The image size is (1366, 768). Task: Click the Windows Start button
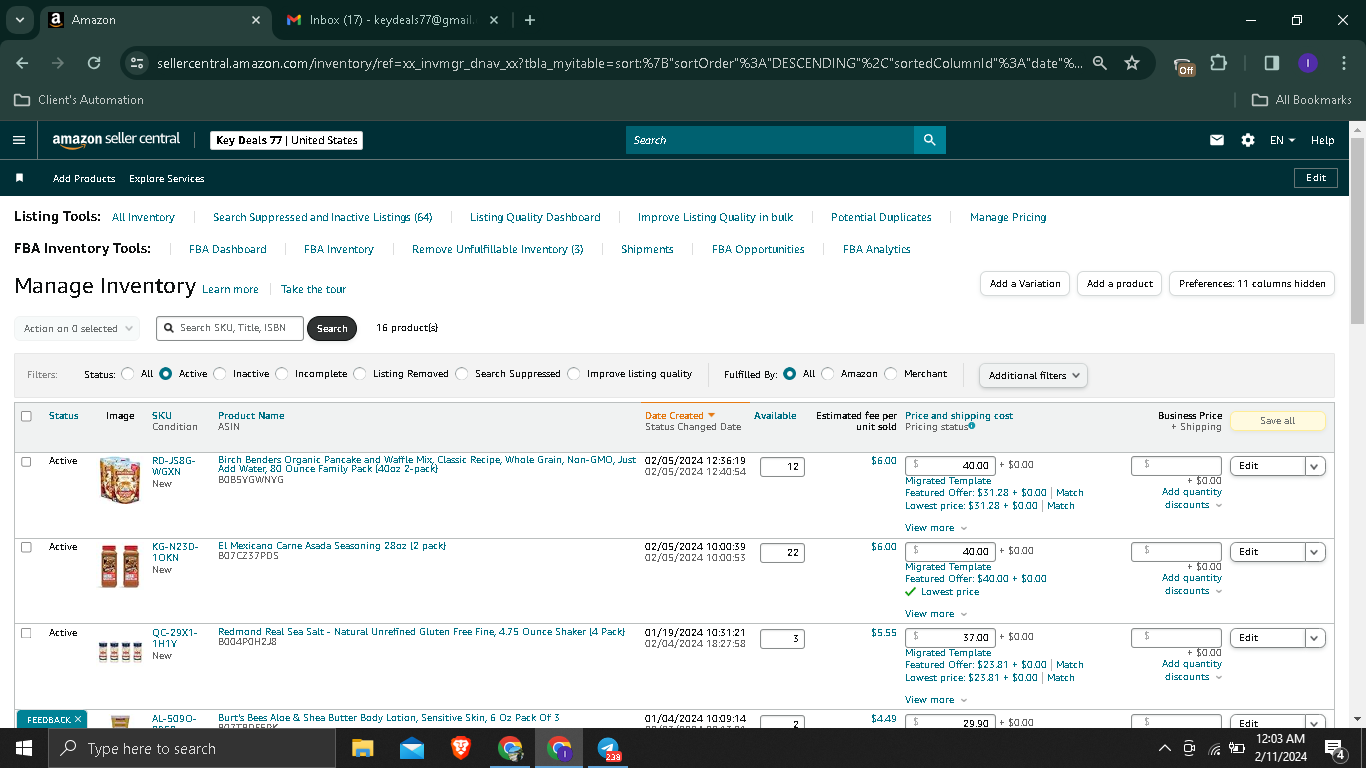click(23, 748)
